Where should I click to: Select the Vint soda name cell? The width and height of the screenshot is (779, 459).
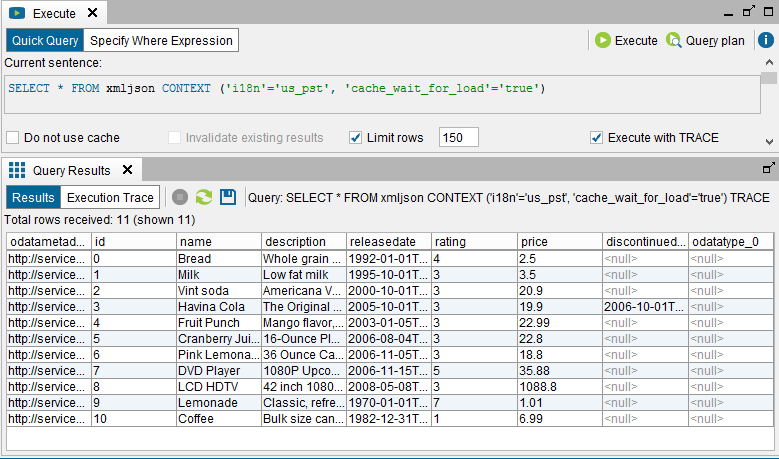(219, 291)
